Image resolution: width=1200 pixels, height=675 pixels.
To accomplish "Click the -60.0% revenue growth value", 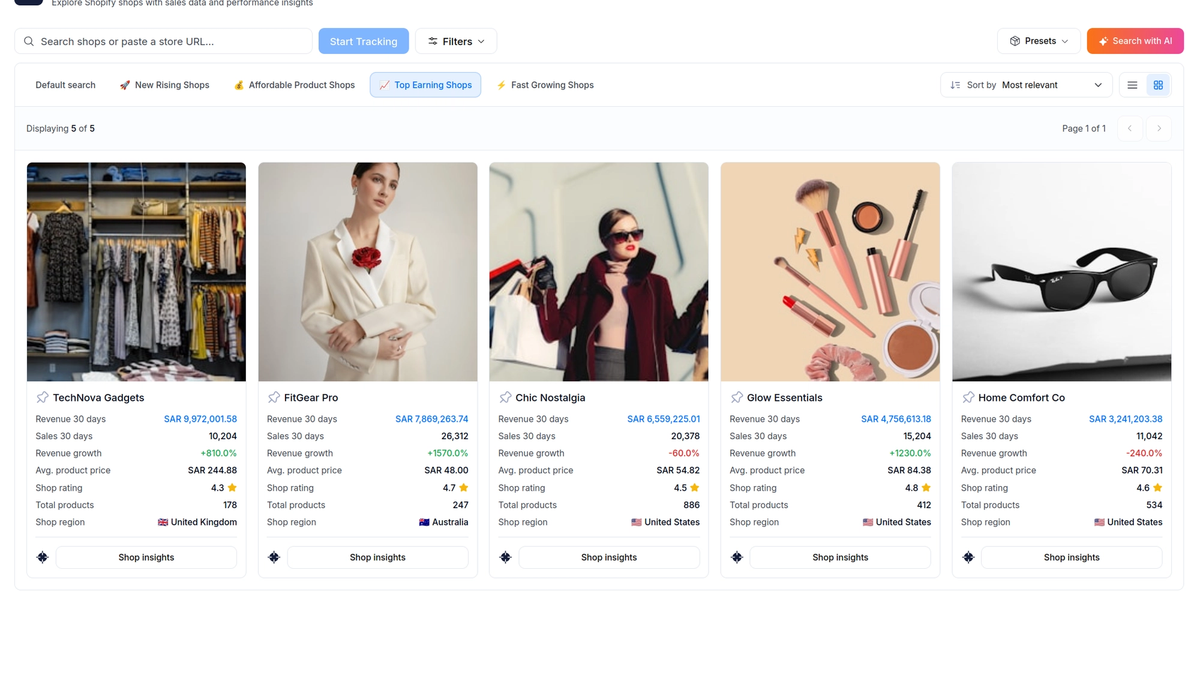I will (x=684, y=453).
